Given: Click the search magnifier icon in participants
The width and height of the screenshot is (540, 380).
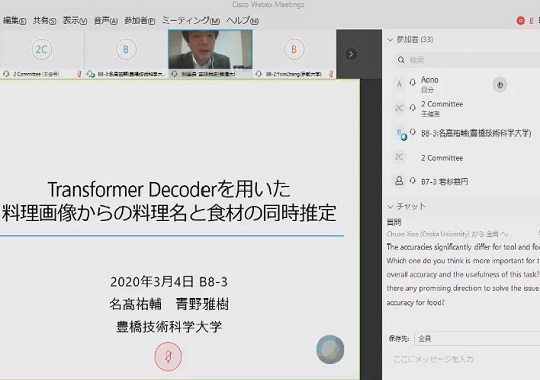Looking at the screenshot, I should pos(401,60).
